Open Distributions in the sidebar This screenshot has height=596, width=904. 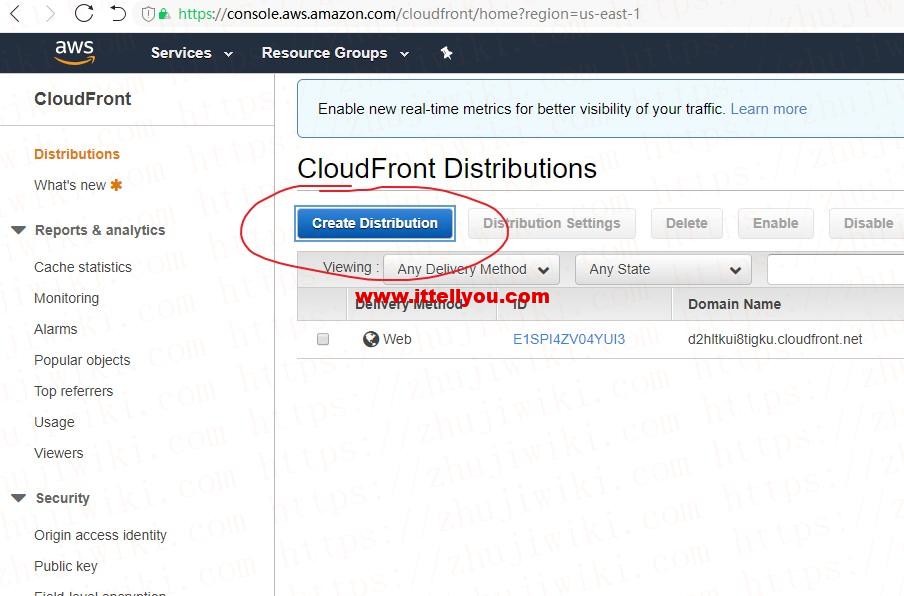[77, 154]
